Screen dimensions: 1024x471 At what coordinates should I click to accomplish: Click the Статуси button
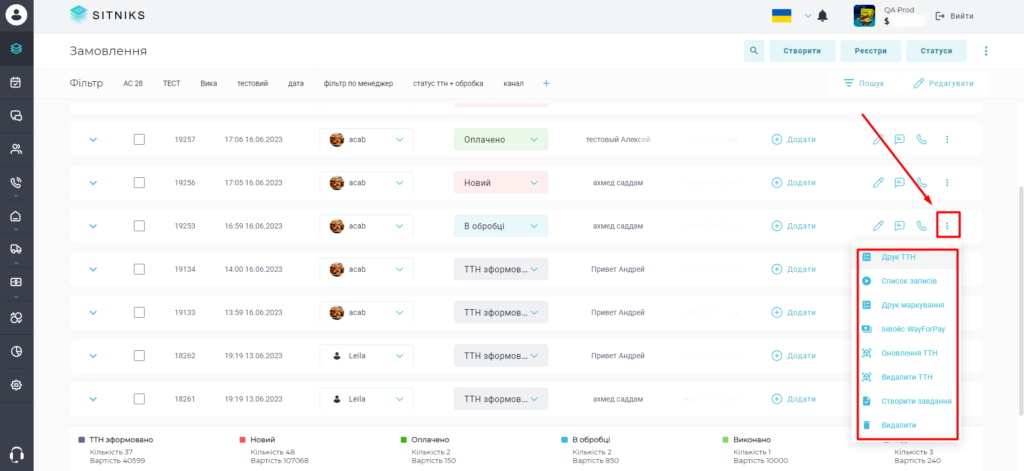936,51
